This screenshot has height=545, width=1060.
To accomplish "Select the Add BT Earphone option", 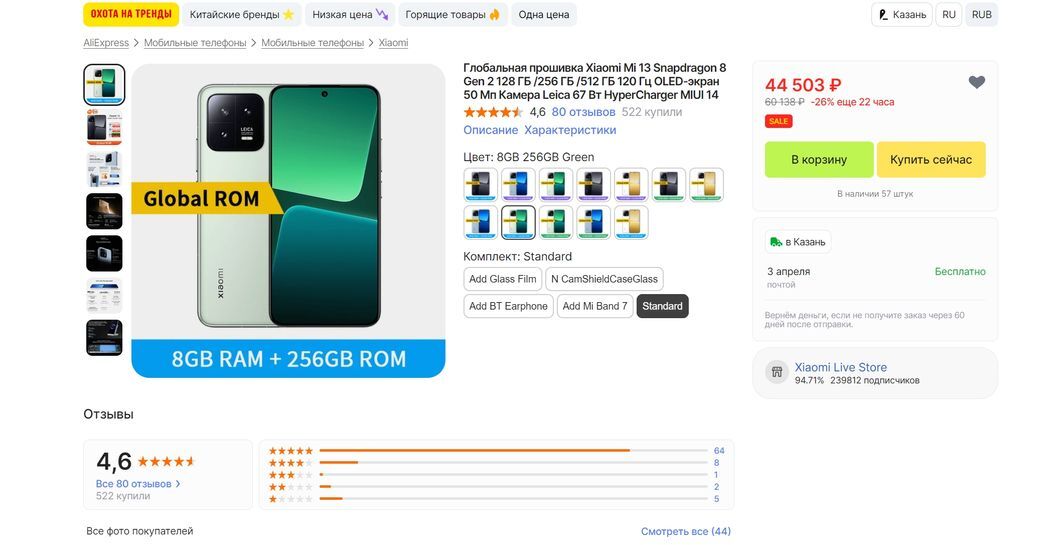I will pos(508,306).
